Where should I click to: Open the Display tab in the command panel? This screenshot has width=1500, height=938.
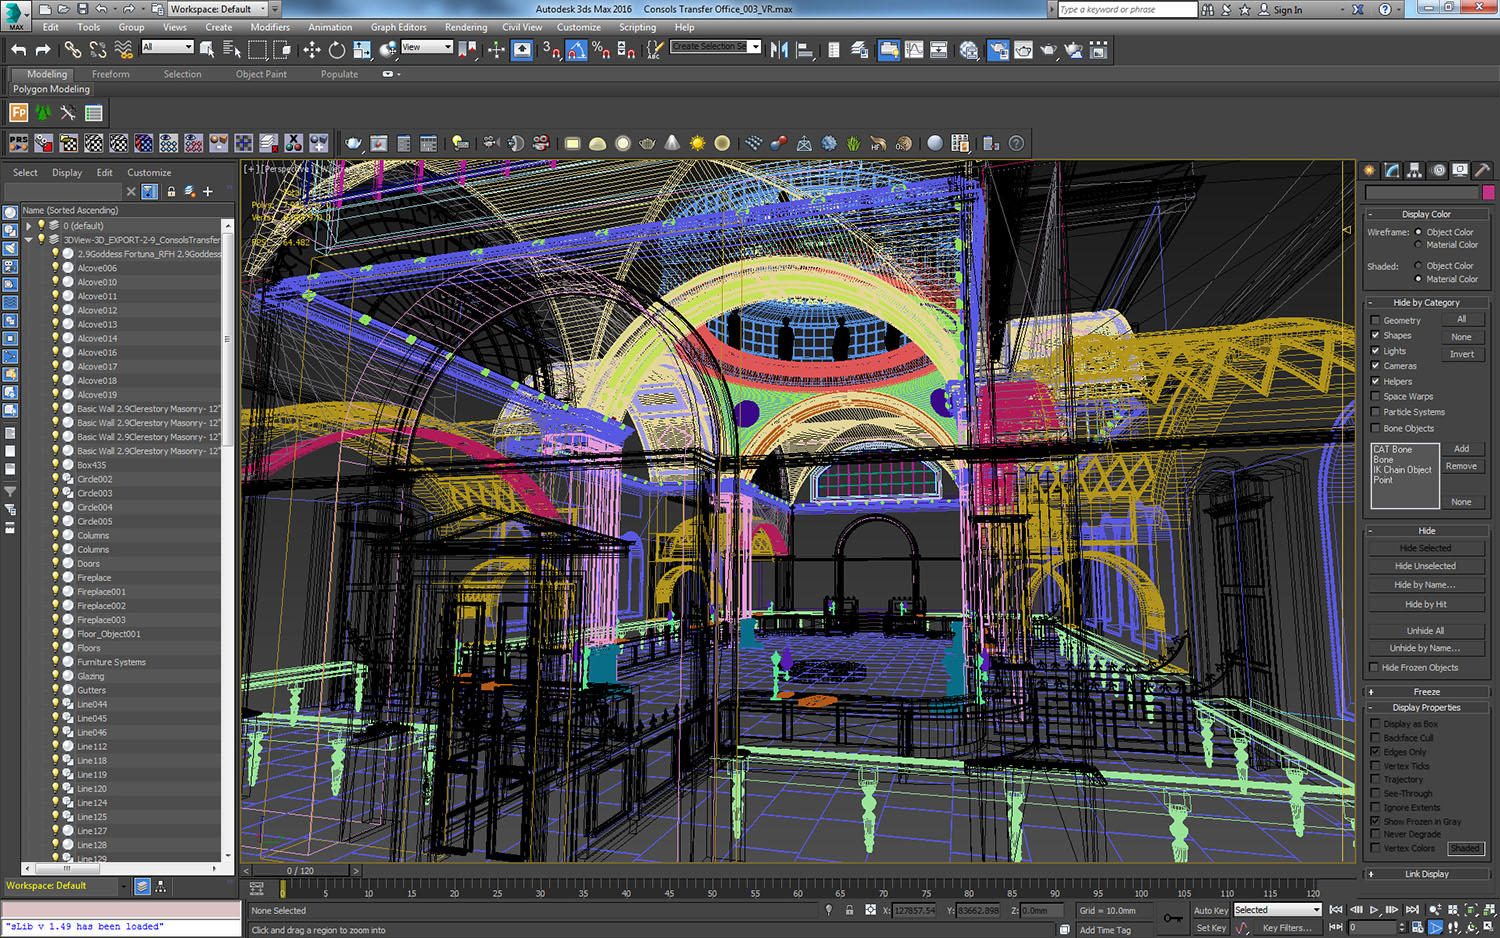point(1460,170)
